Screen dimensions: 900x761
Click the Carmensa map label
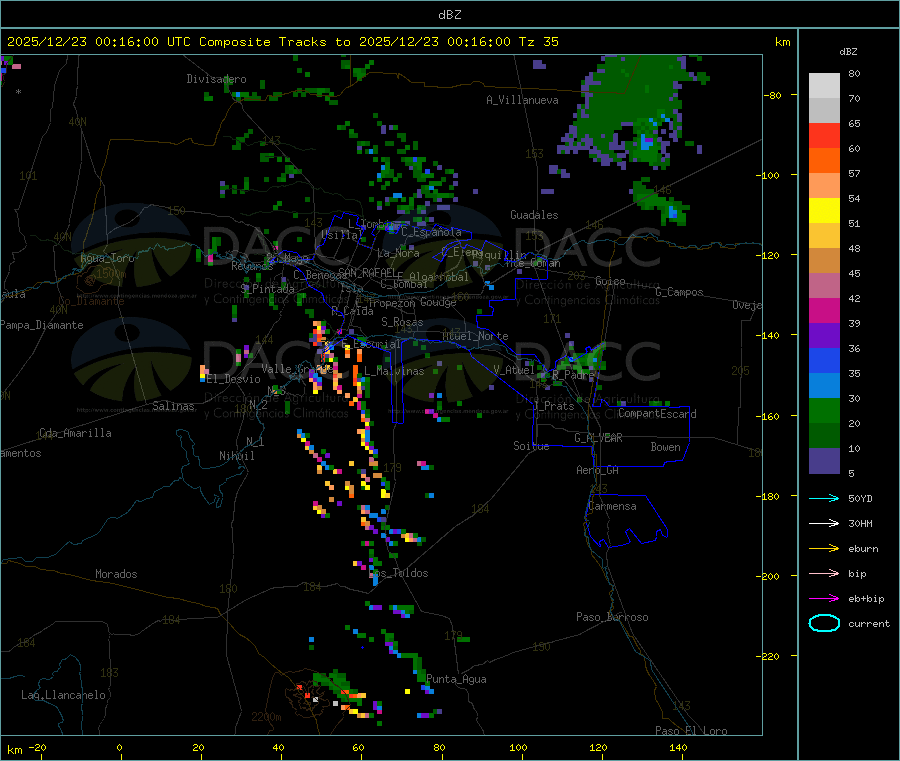coord(612,506)
